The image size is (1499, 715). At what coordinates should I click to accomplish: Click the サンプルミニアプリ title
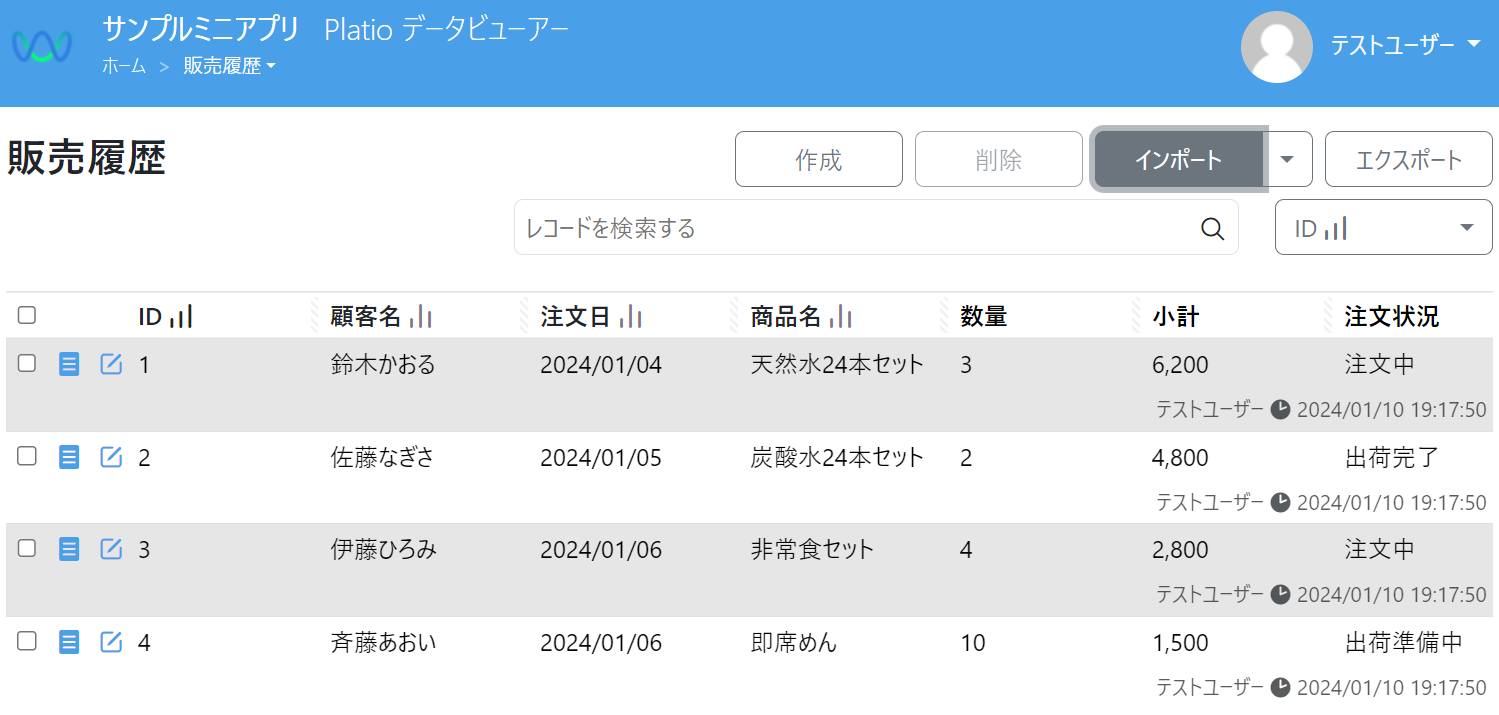click(201, 29)
